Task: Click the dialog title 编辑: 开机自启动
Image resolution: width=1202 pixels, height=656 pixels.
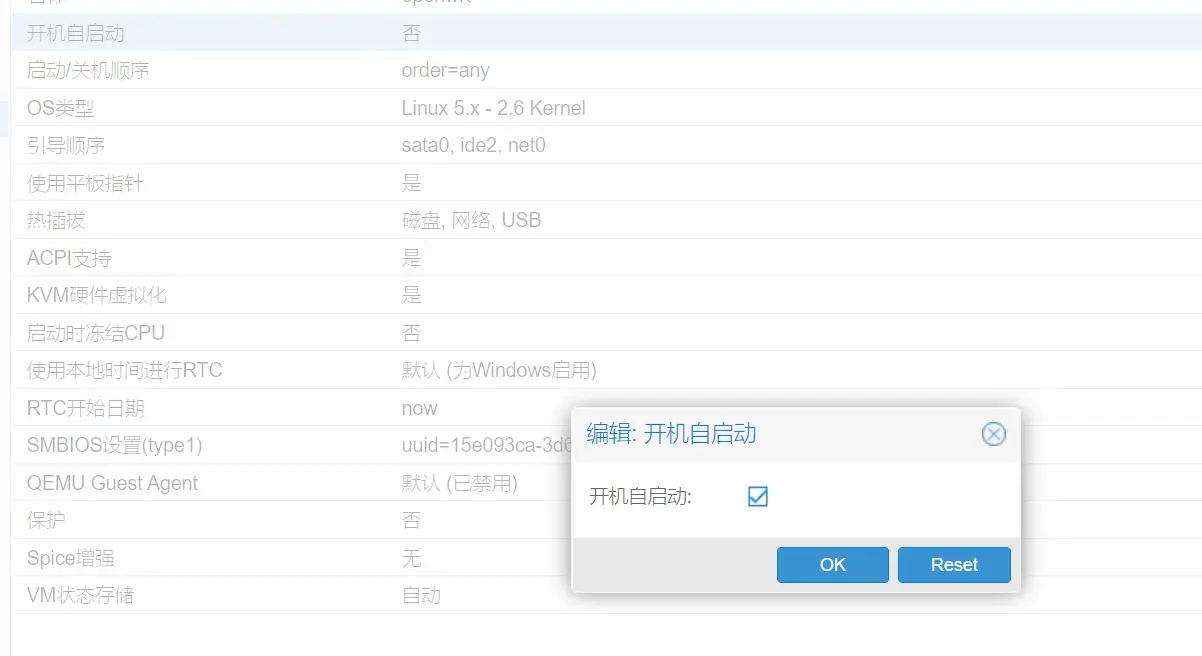Action: click(x=671, y=433)
